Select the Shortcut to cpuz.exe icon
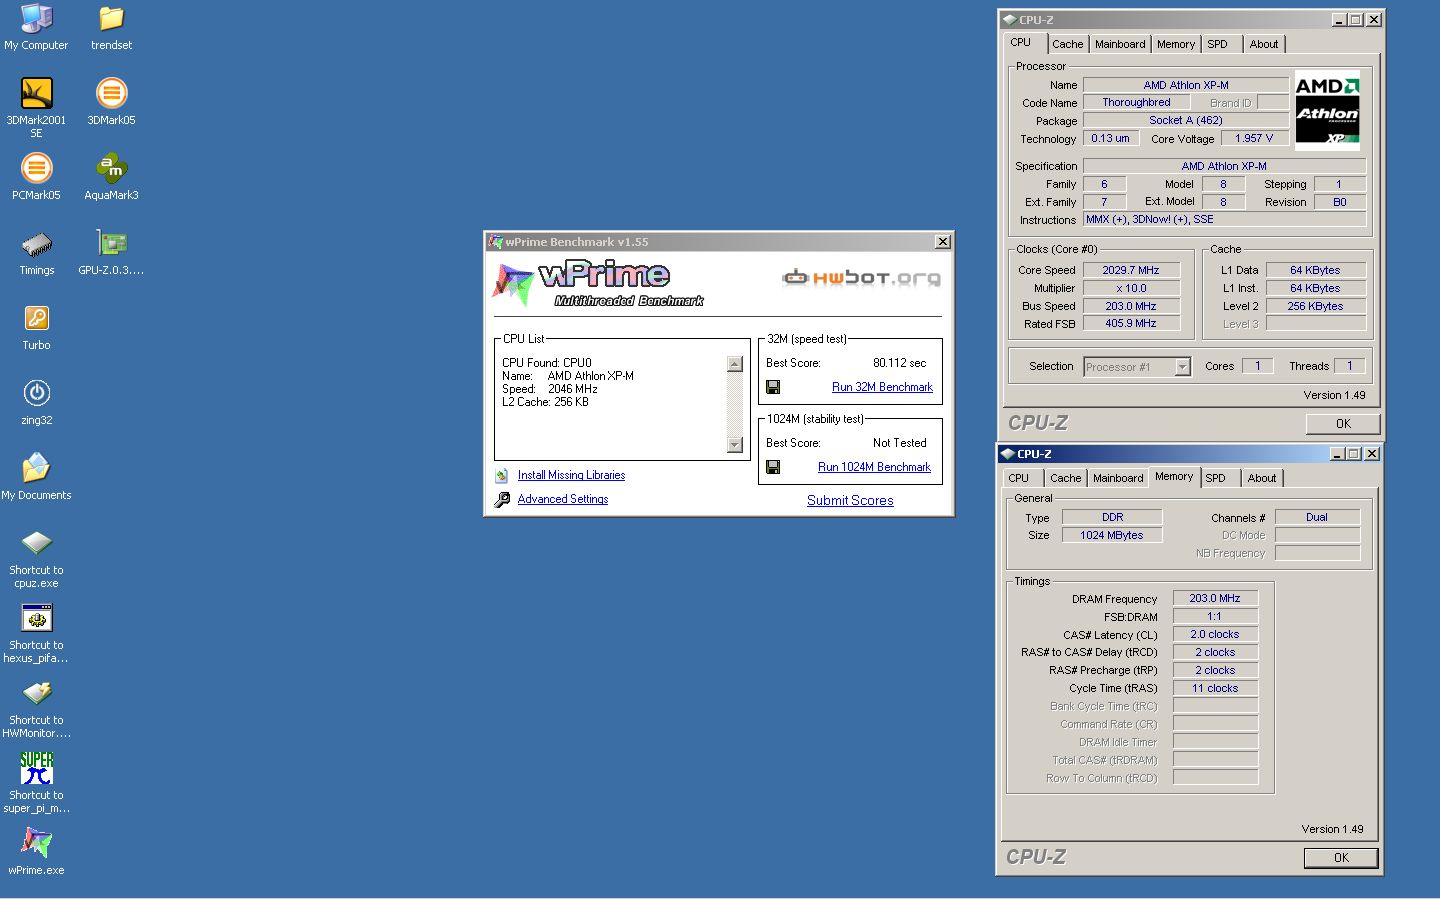 click(36, 543)
